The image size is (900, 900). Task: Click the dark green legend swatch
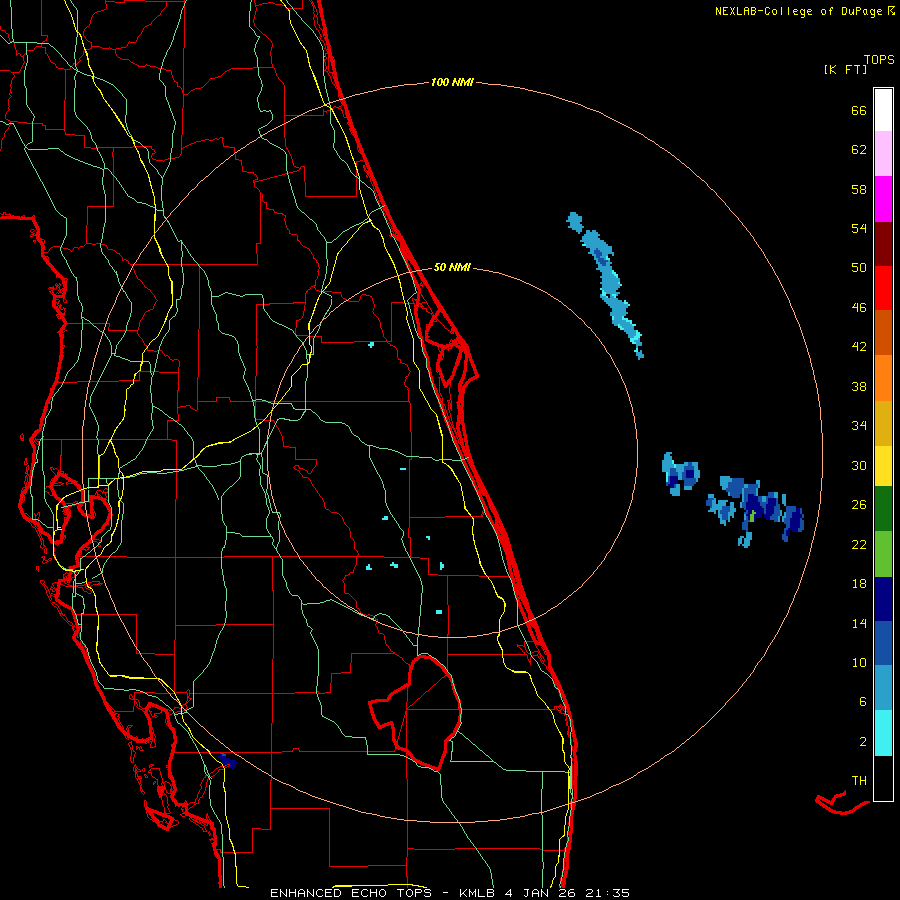[883, 509]
